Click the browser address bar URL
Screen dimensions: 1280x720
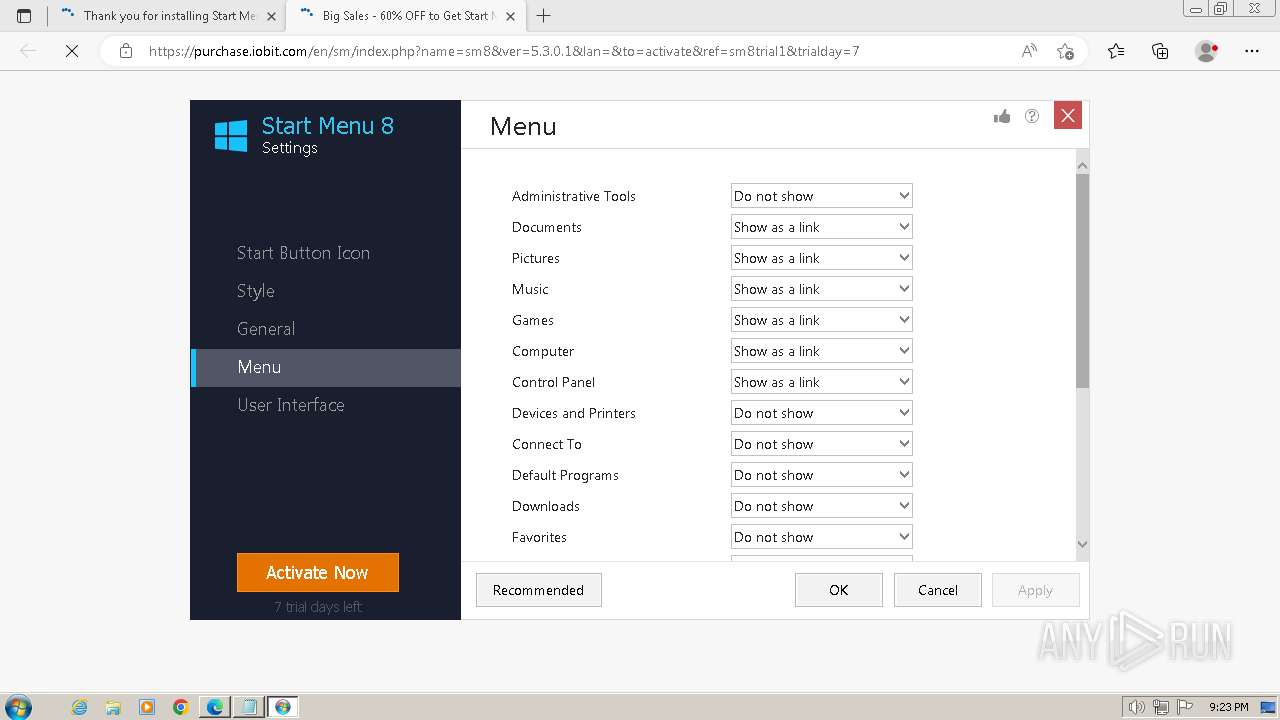[x=504, y=51]
